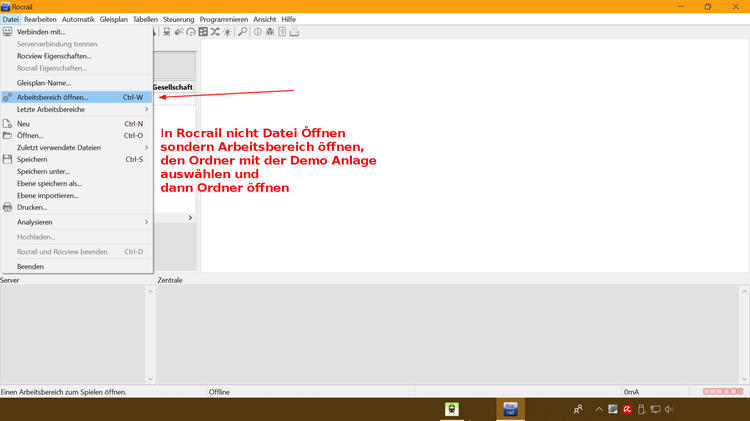Click the bug icon in the toolbar
The height and width of the screenshot is (421, 750).
270,32
